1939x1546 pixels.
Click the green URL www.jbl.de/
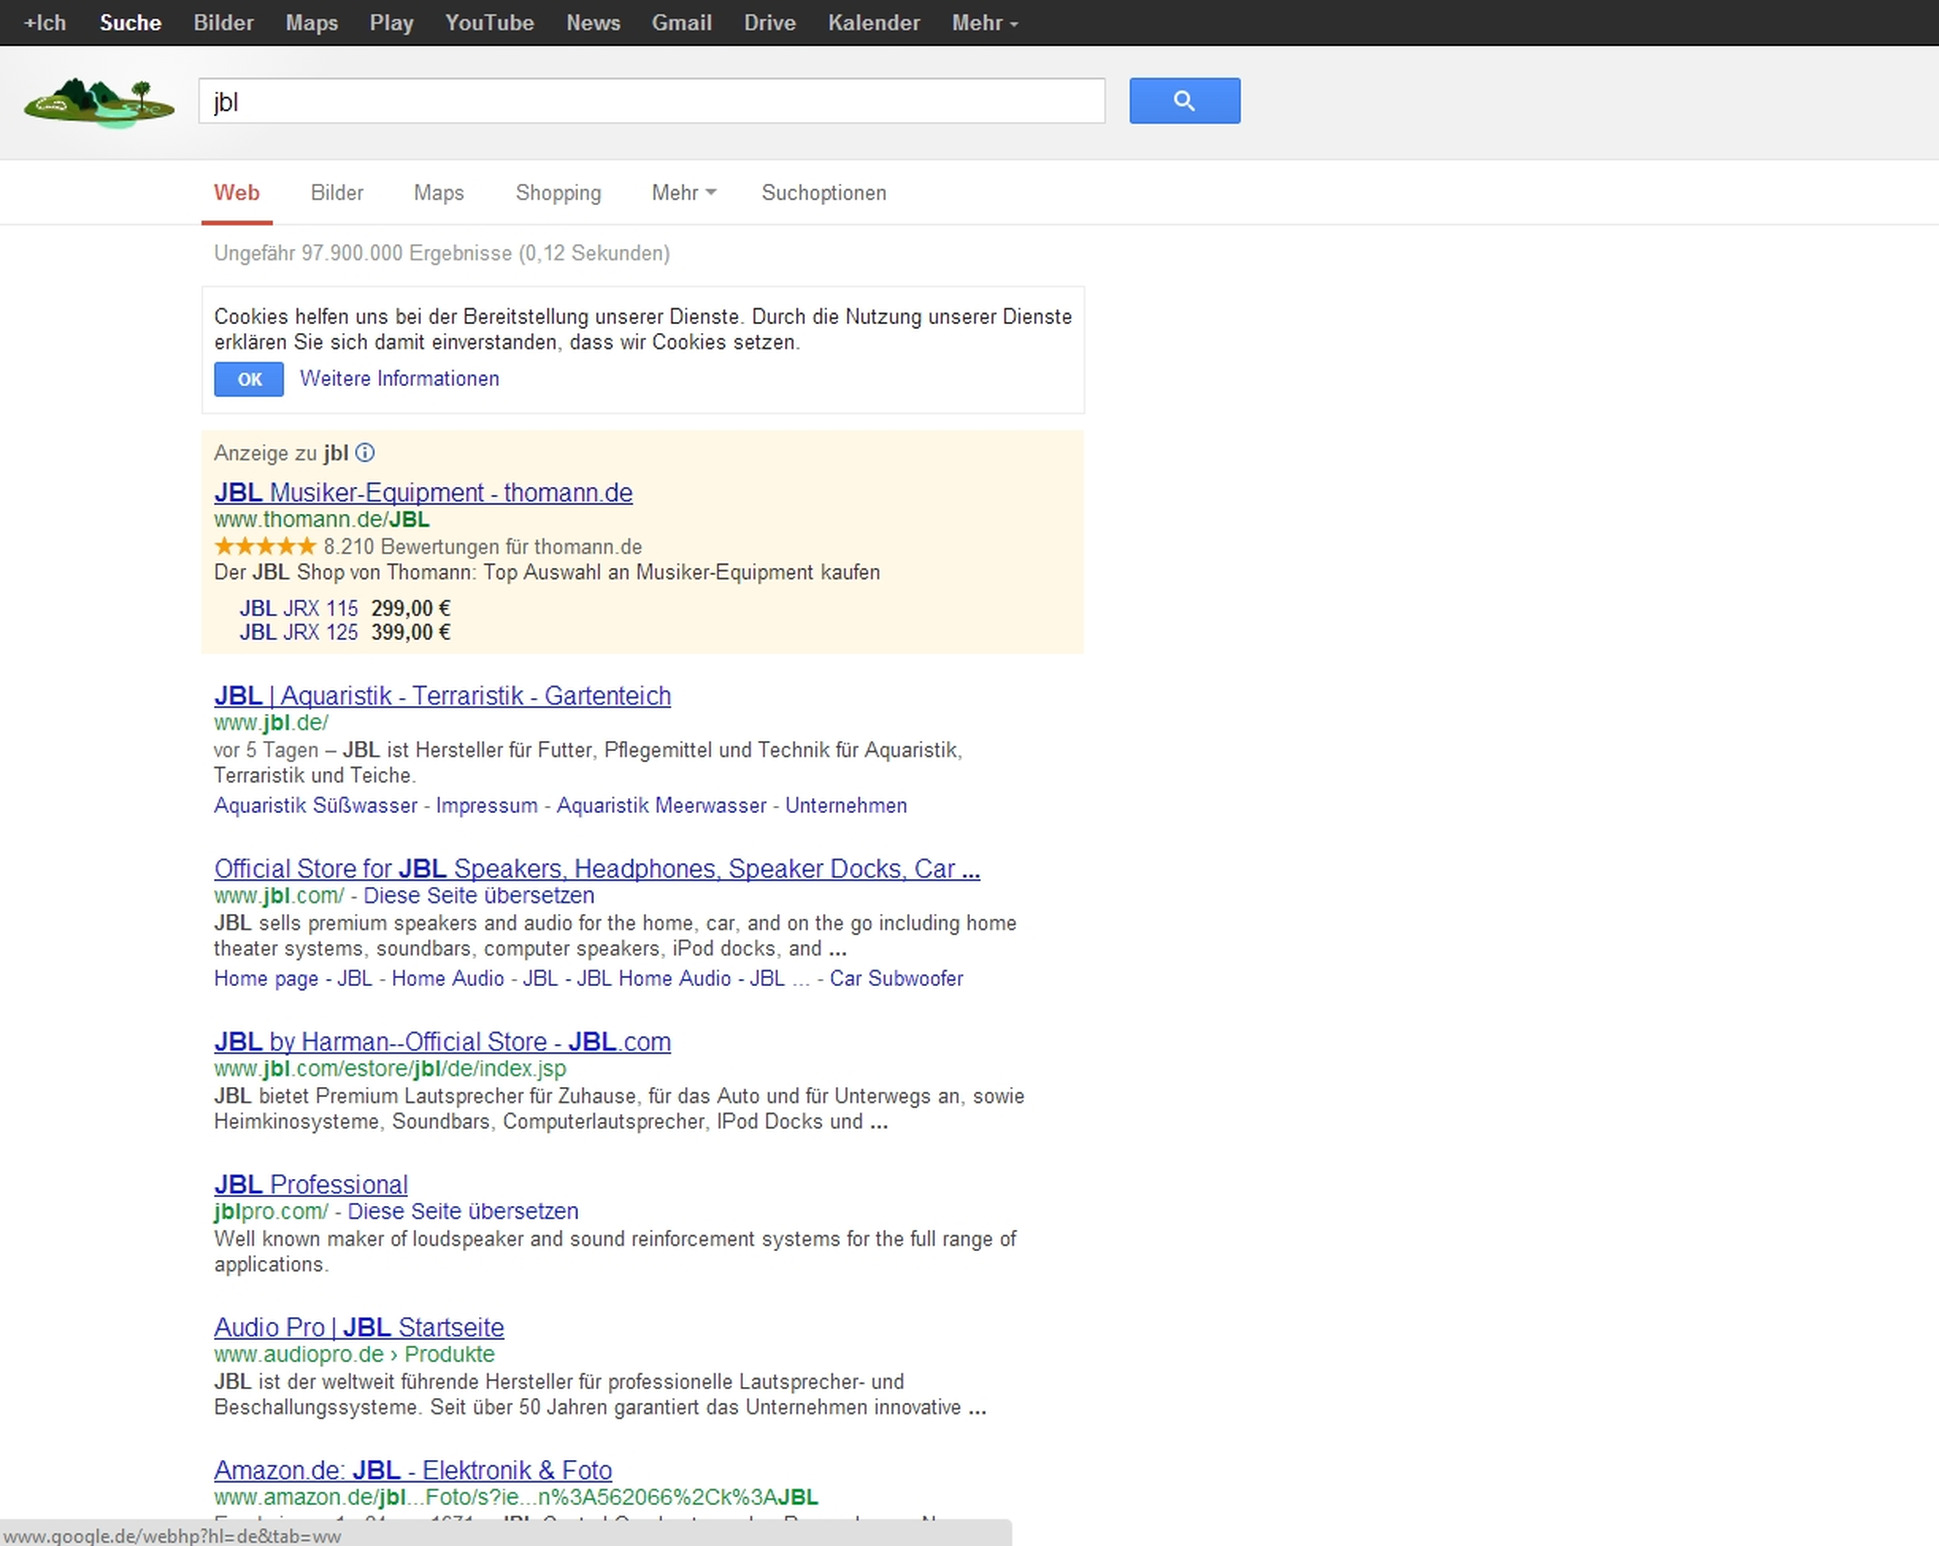[270, 722]
